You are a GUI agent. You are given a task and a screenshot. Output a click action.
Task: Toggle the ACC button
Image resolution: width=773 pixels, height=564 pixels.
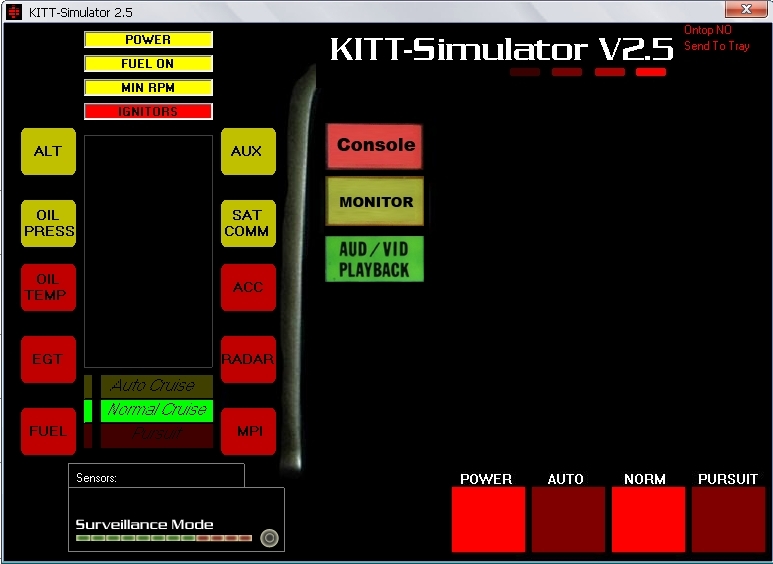coord(248,287)
